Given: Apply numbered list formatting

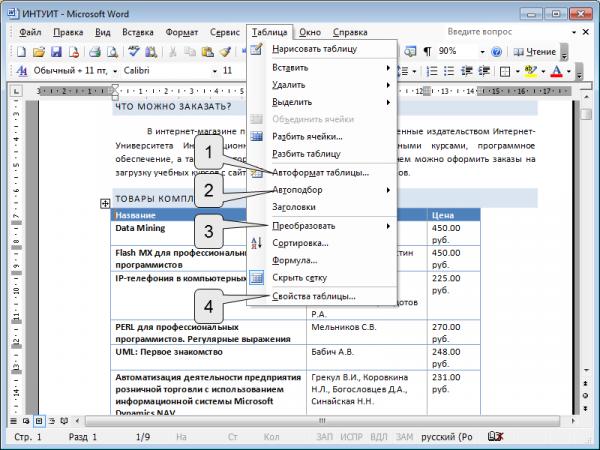Looking at the screenshot, I should click(432, 71).
